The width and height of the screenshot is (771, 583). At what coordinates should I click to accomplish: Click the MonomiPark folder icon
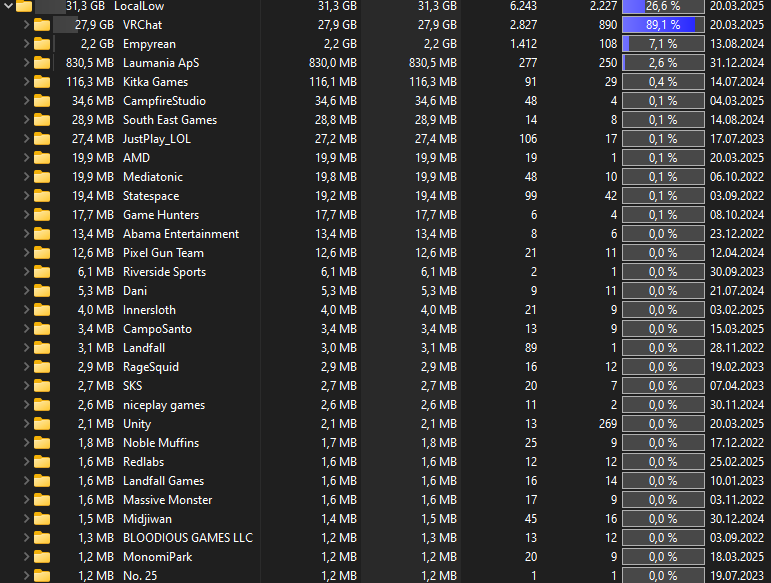42,557
